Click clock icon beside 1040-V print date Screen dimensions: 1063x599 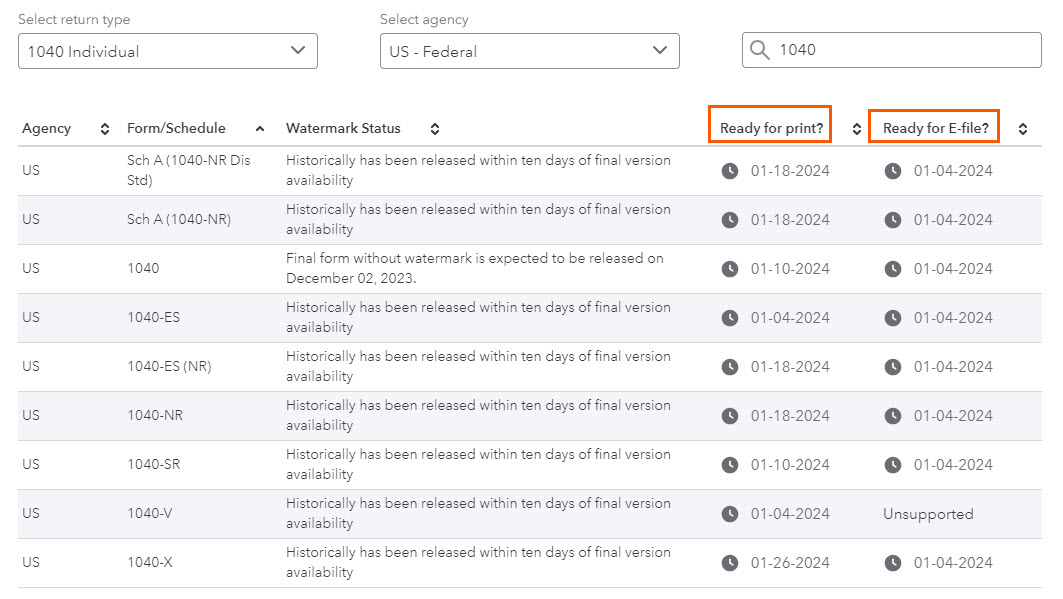(x=729, y=514)
